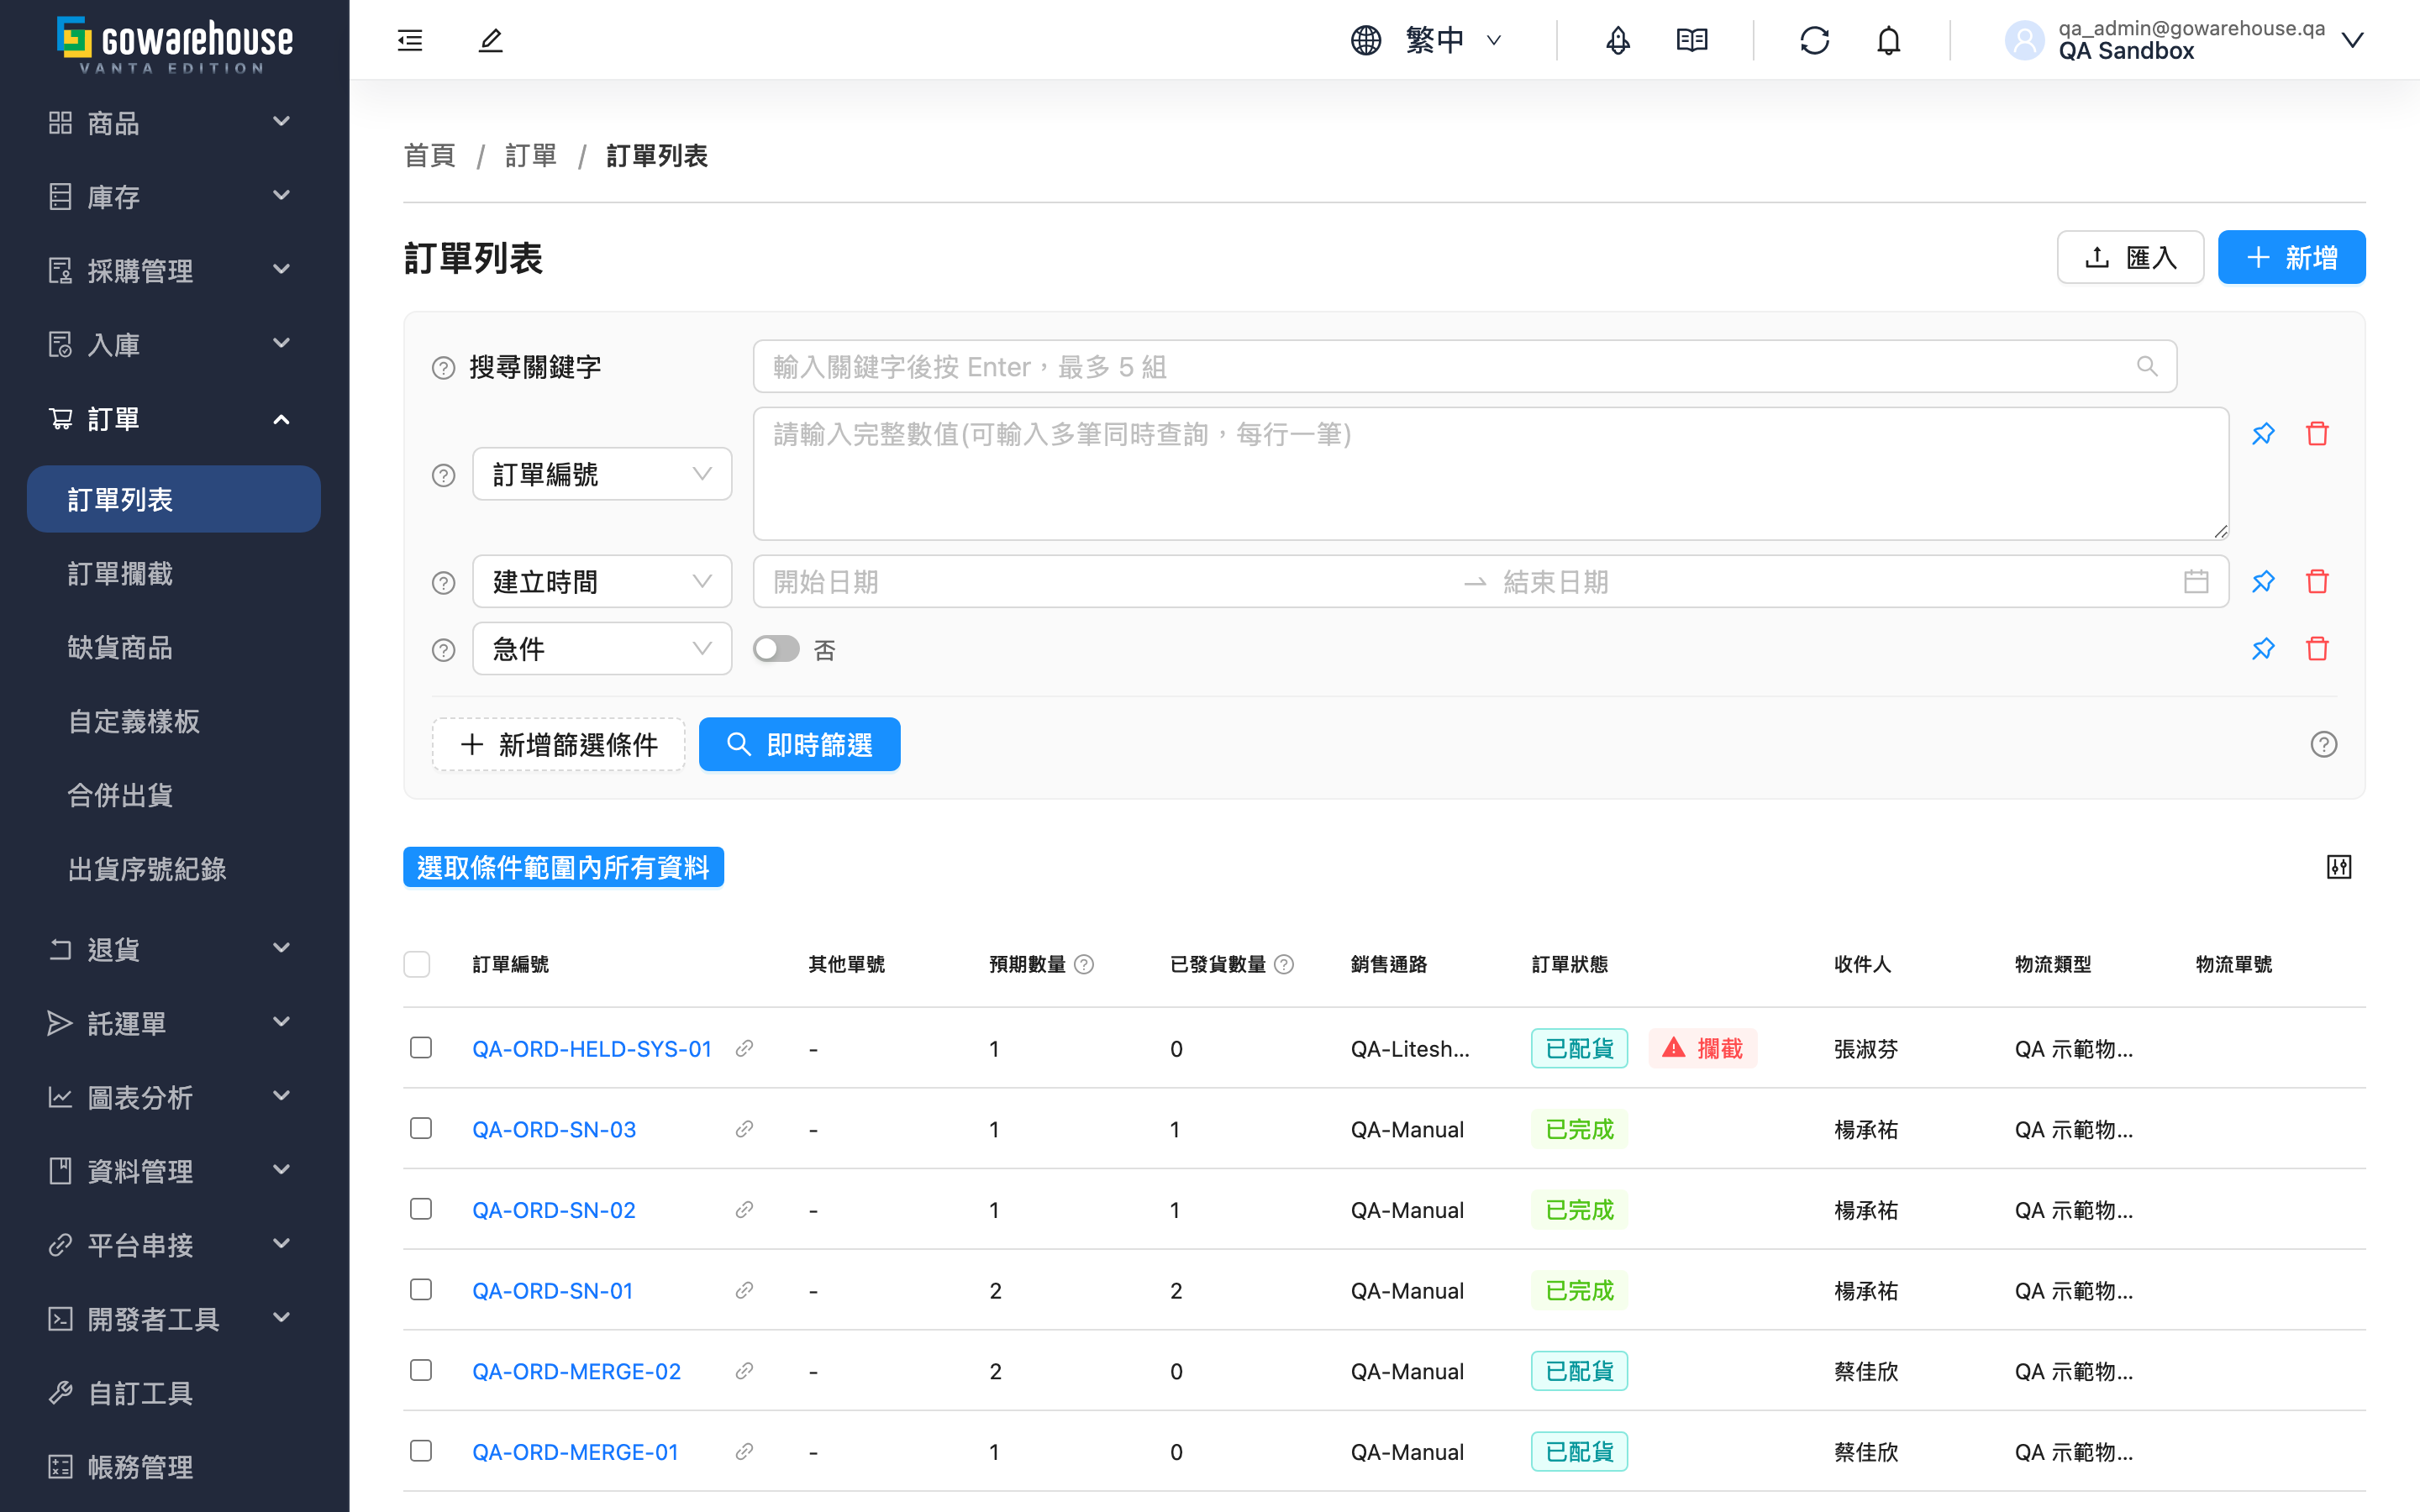
Task: Select the QA-ORD-SN-03 row checkbox
Action: (x=421, y=1128)
